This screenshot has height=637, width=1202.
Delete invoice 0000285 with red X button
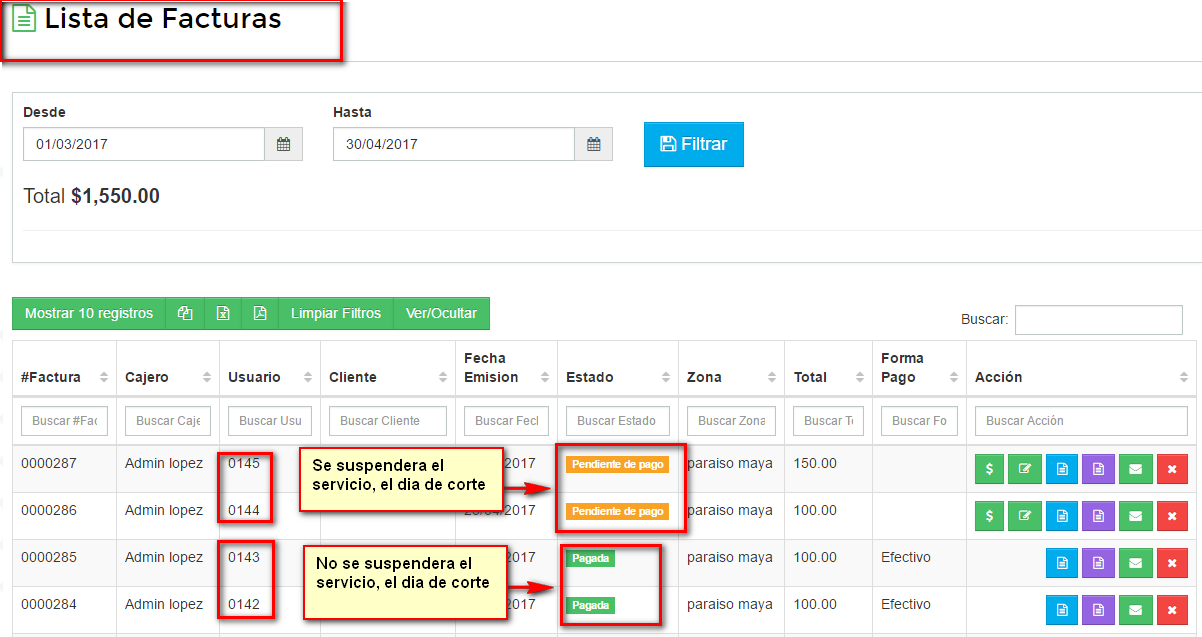1171,563
